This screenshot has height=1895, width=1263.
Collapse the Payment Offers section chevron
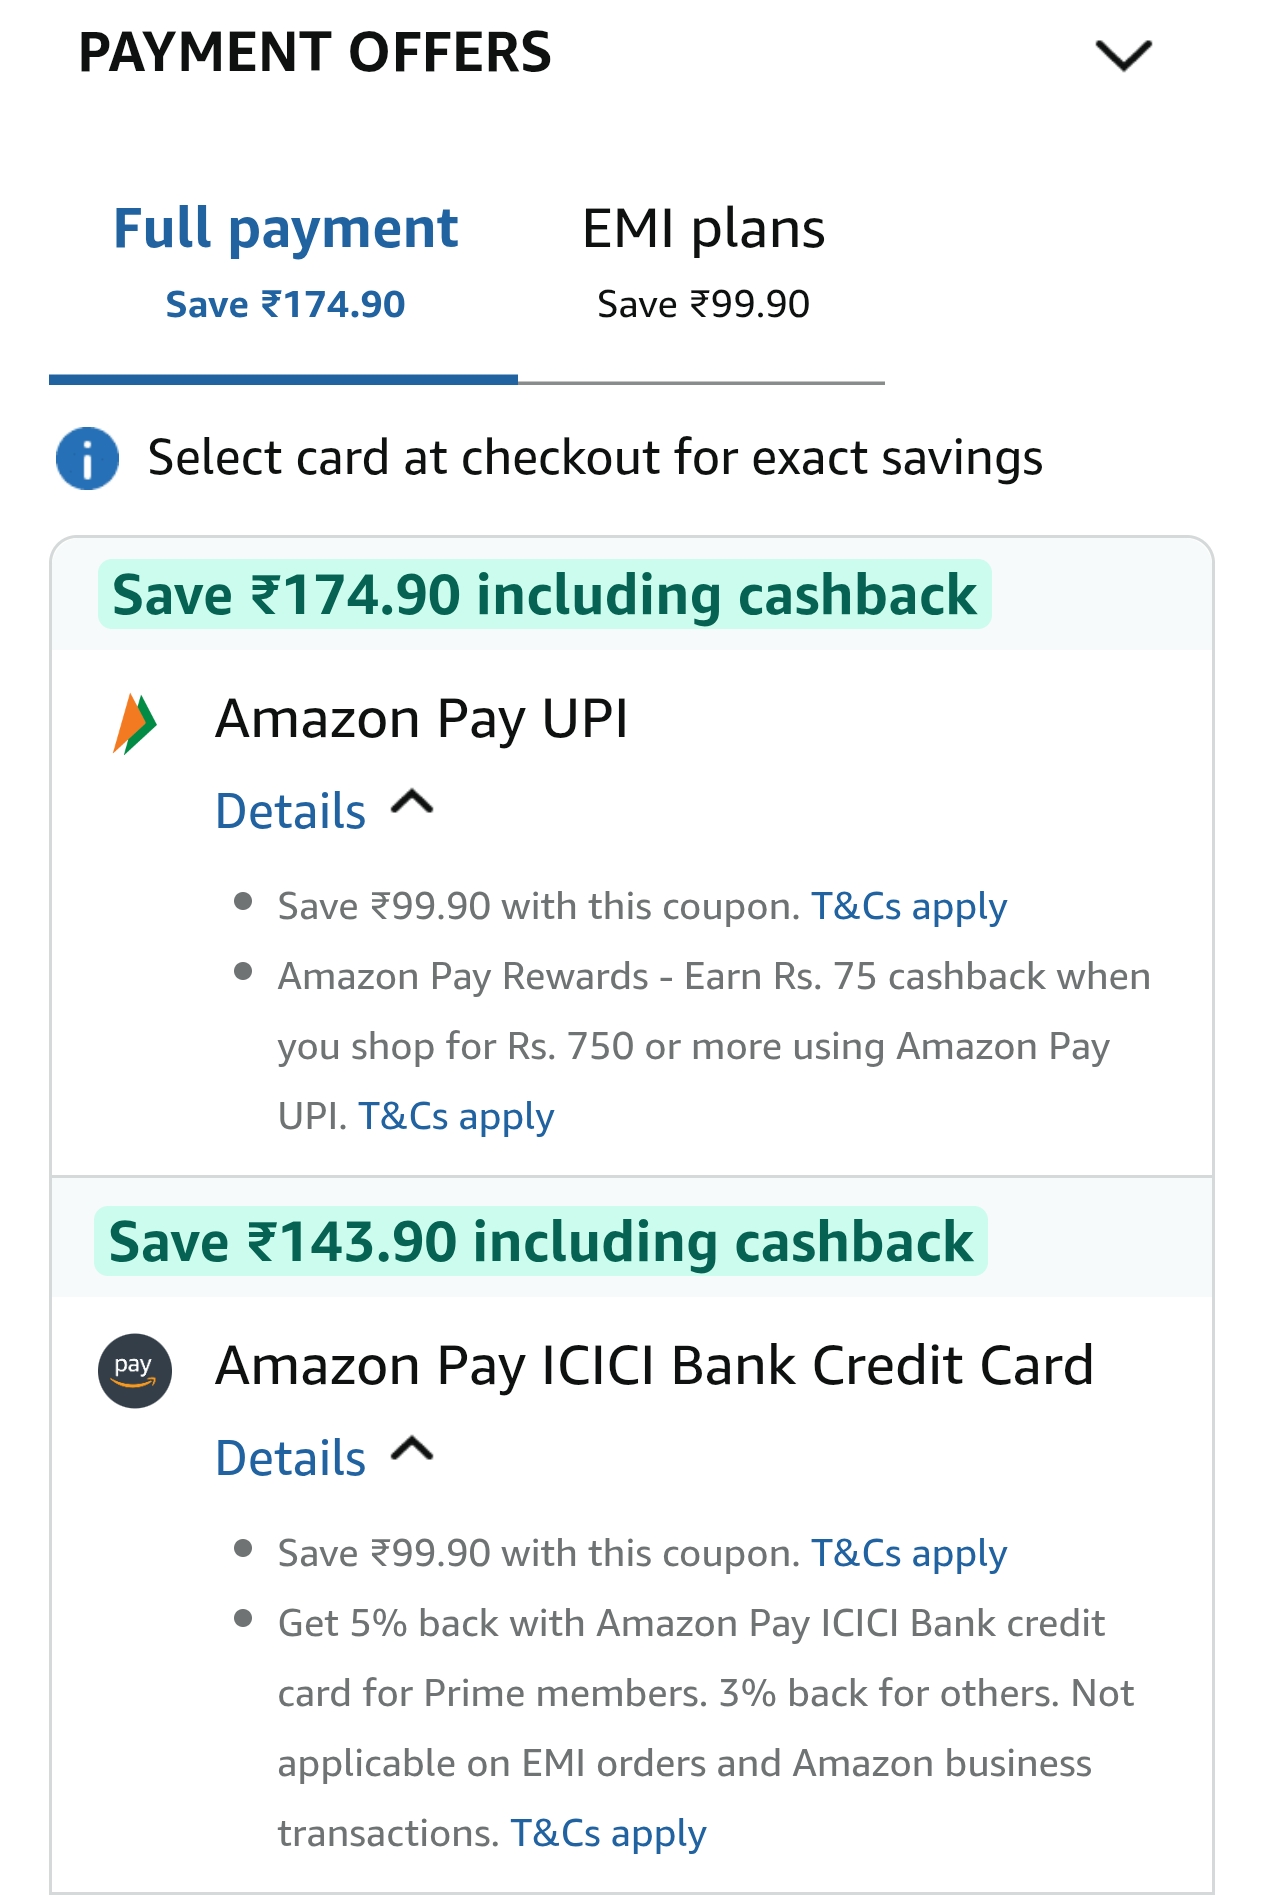pyautogui.click(x=1123, y=55)
